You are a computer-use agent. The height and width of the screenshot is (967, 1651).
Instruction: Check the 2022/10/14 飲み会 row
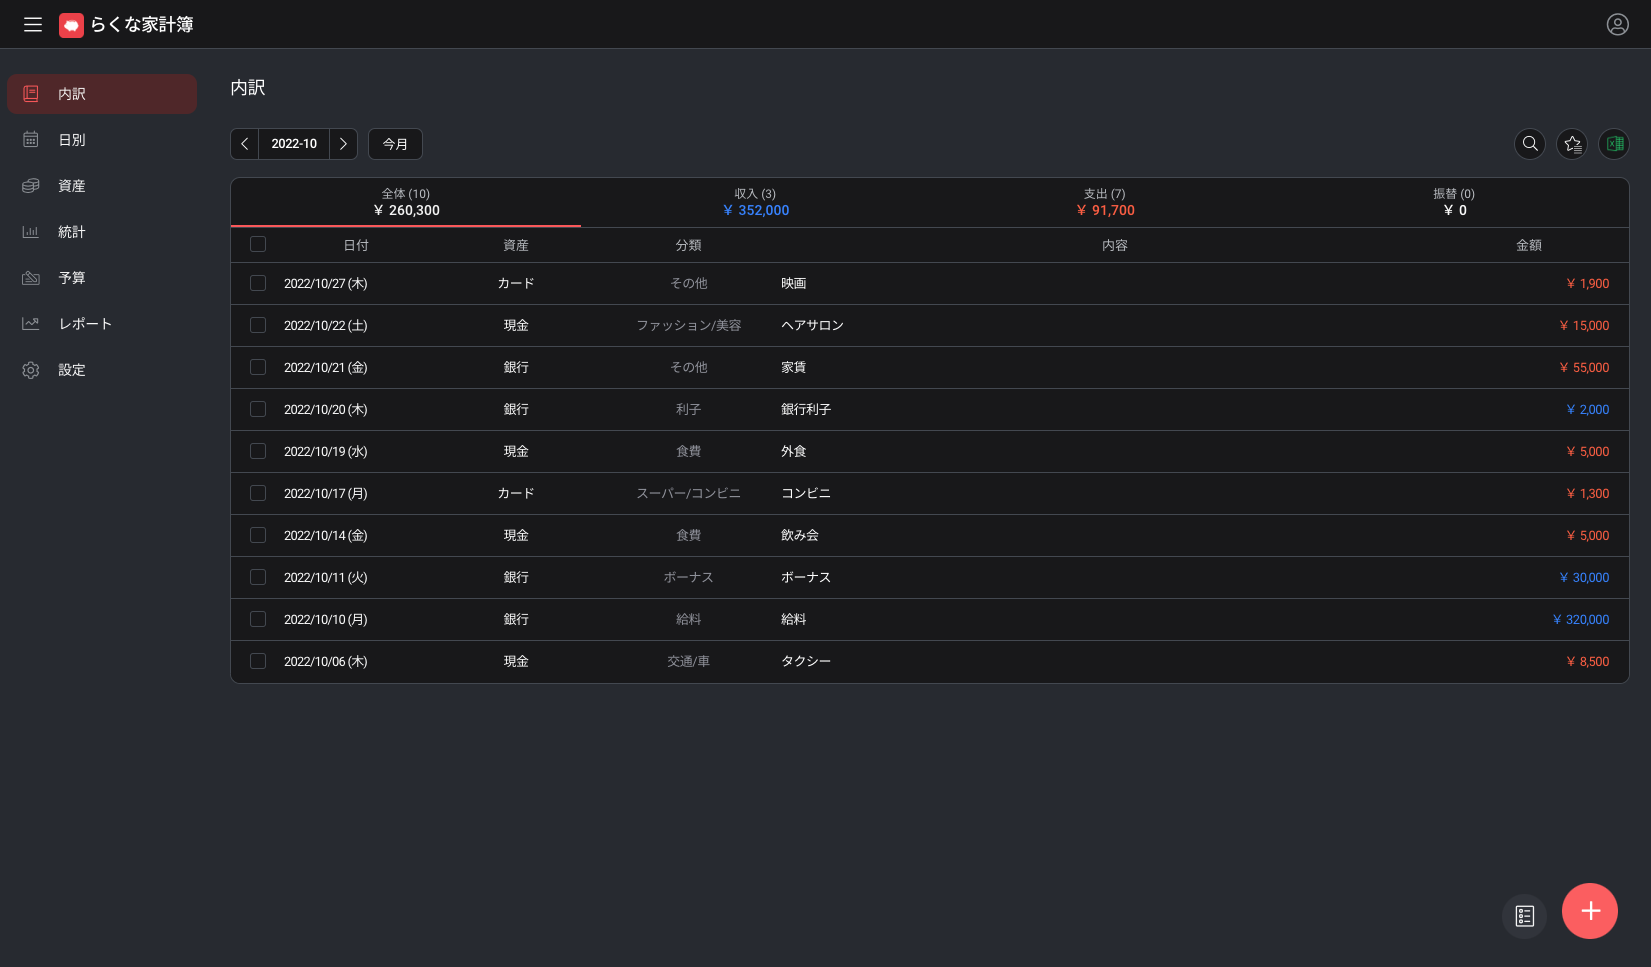pos(258,535)
